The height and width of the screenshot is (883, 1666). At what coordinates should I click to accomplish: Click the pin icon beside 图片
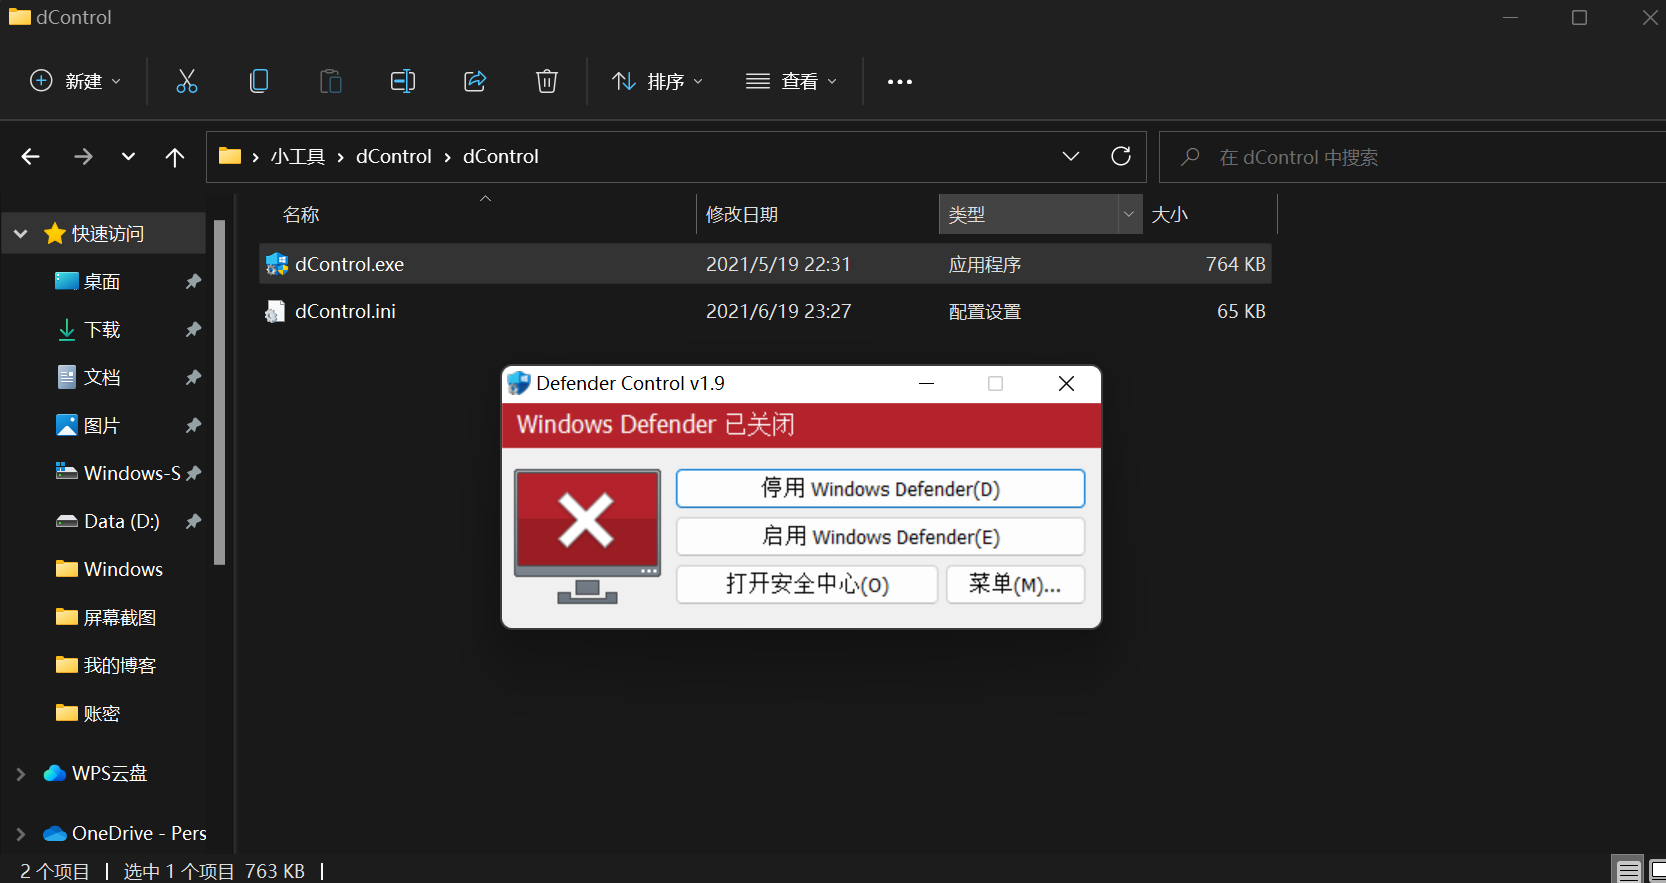193,426
